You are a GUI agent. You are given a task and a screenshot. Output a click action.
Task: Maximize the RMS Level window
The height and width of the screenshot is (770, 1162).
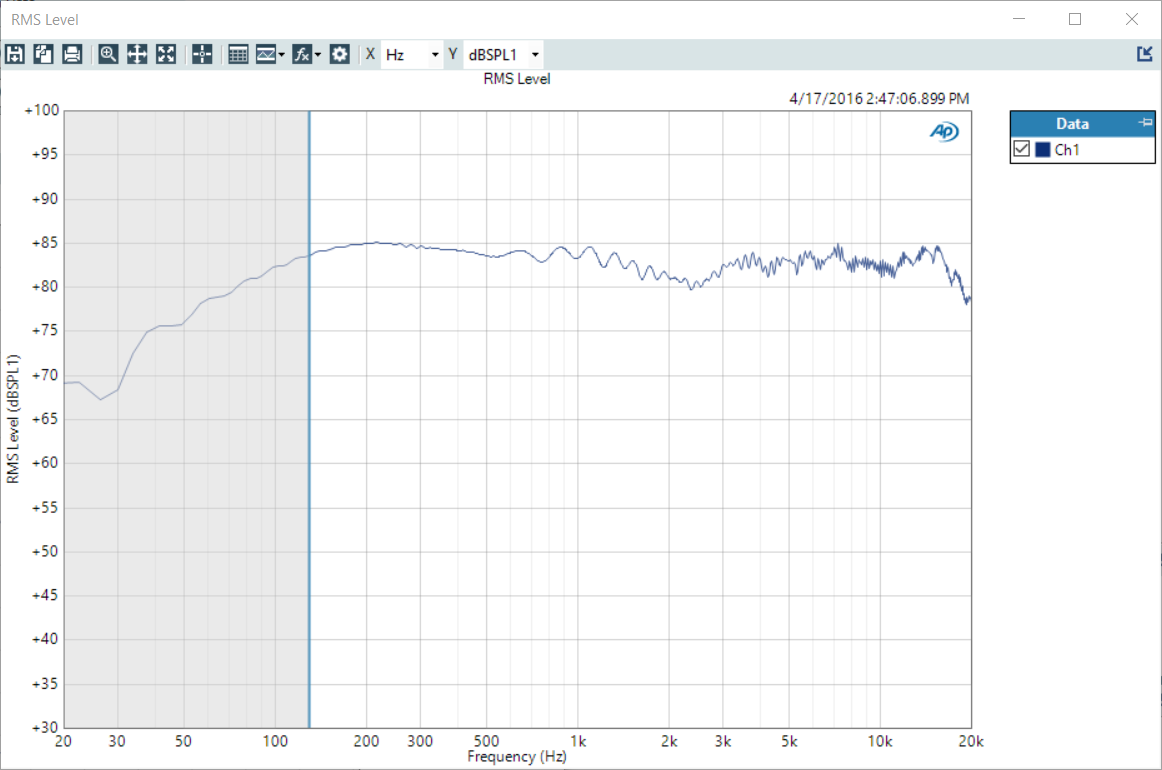click(x=1075, y=19)
